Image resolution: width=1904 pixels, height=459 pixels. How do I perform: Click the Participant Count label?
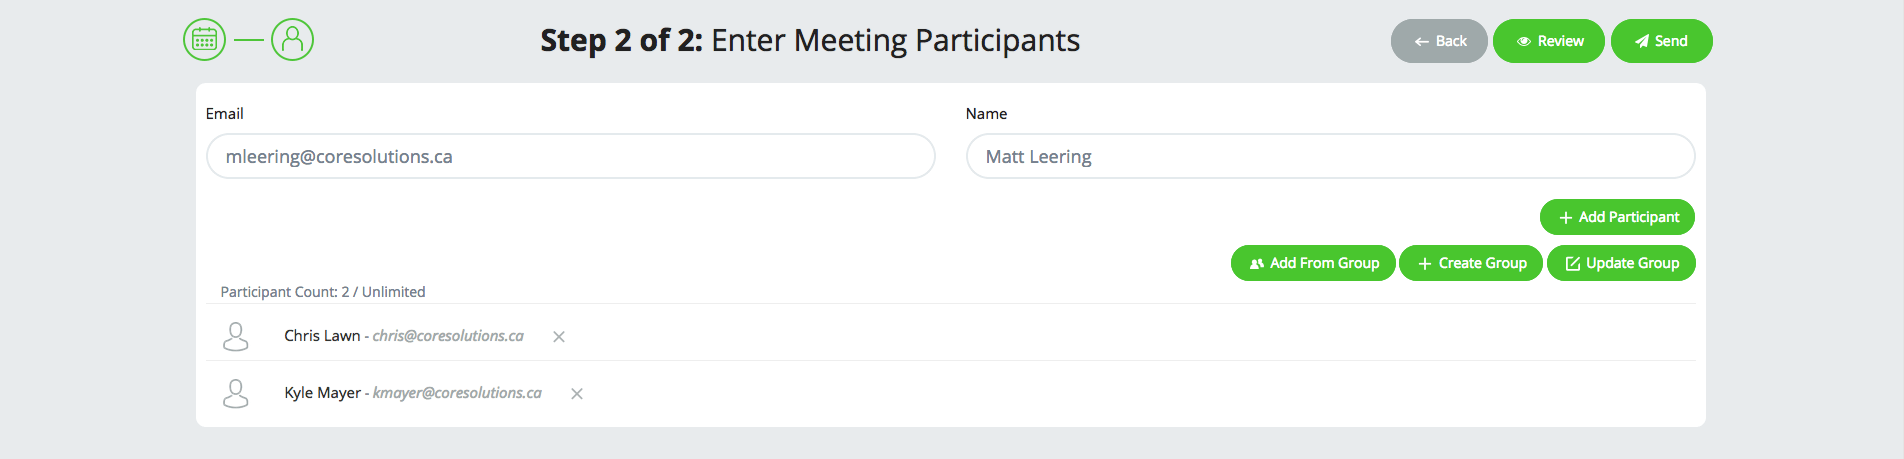point(323,292)
